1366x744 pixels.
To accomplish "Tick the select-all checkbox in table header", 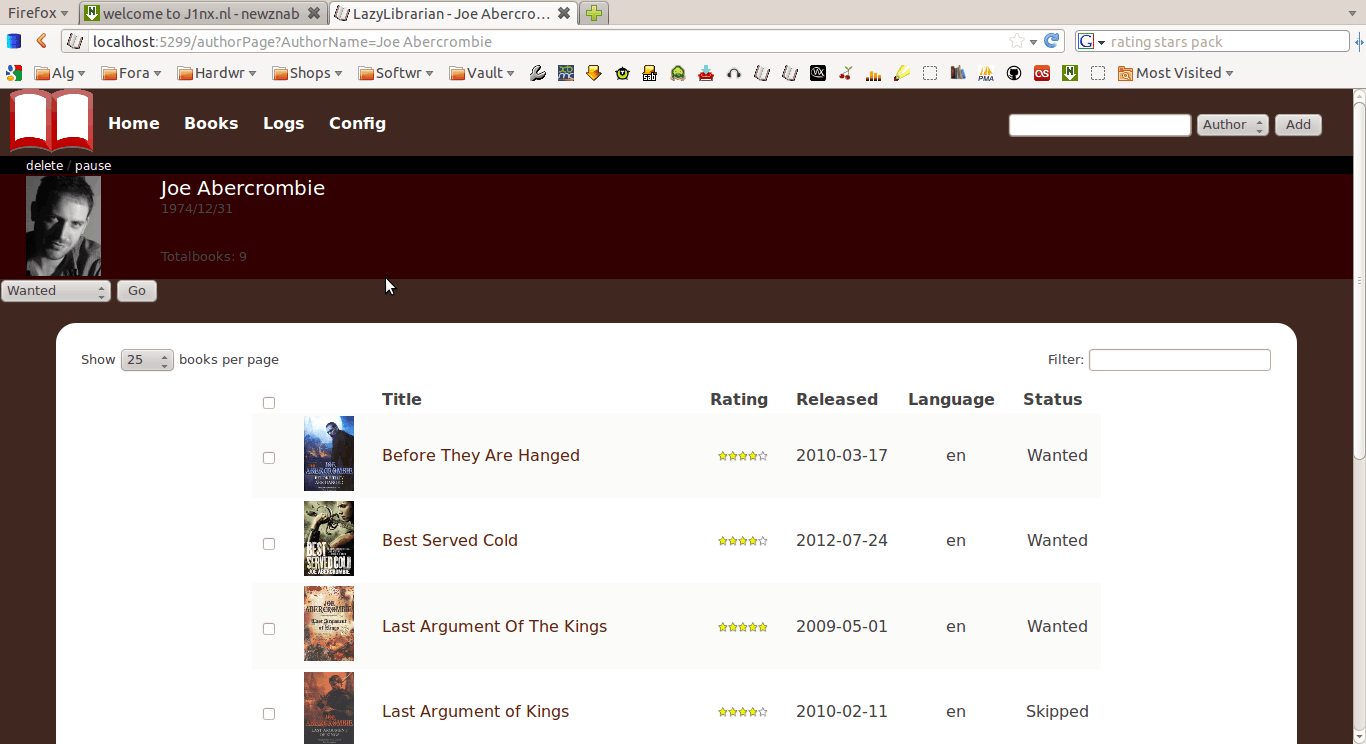I will [269, 403].
